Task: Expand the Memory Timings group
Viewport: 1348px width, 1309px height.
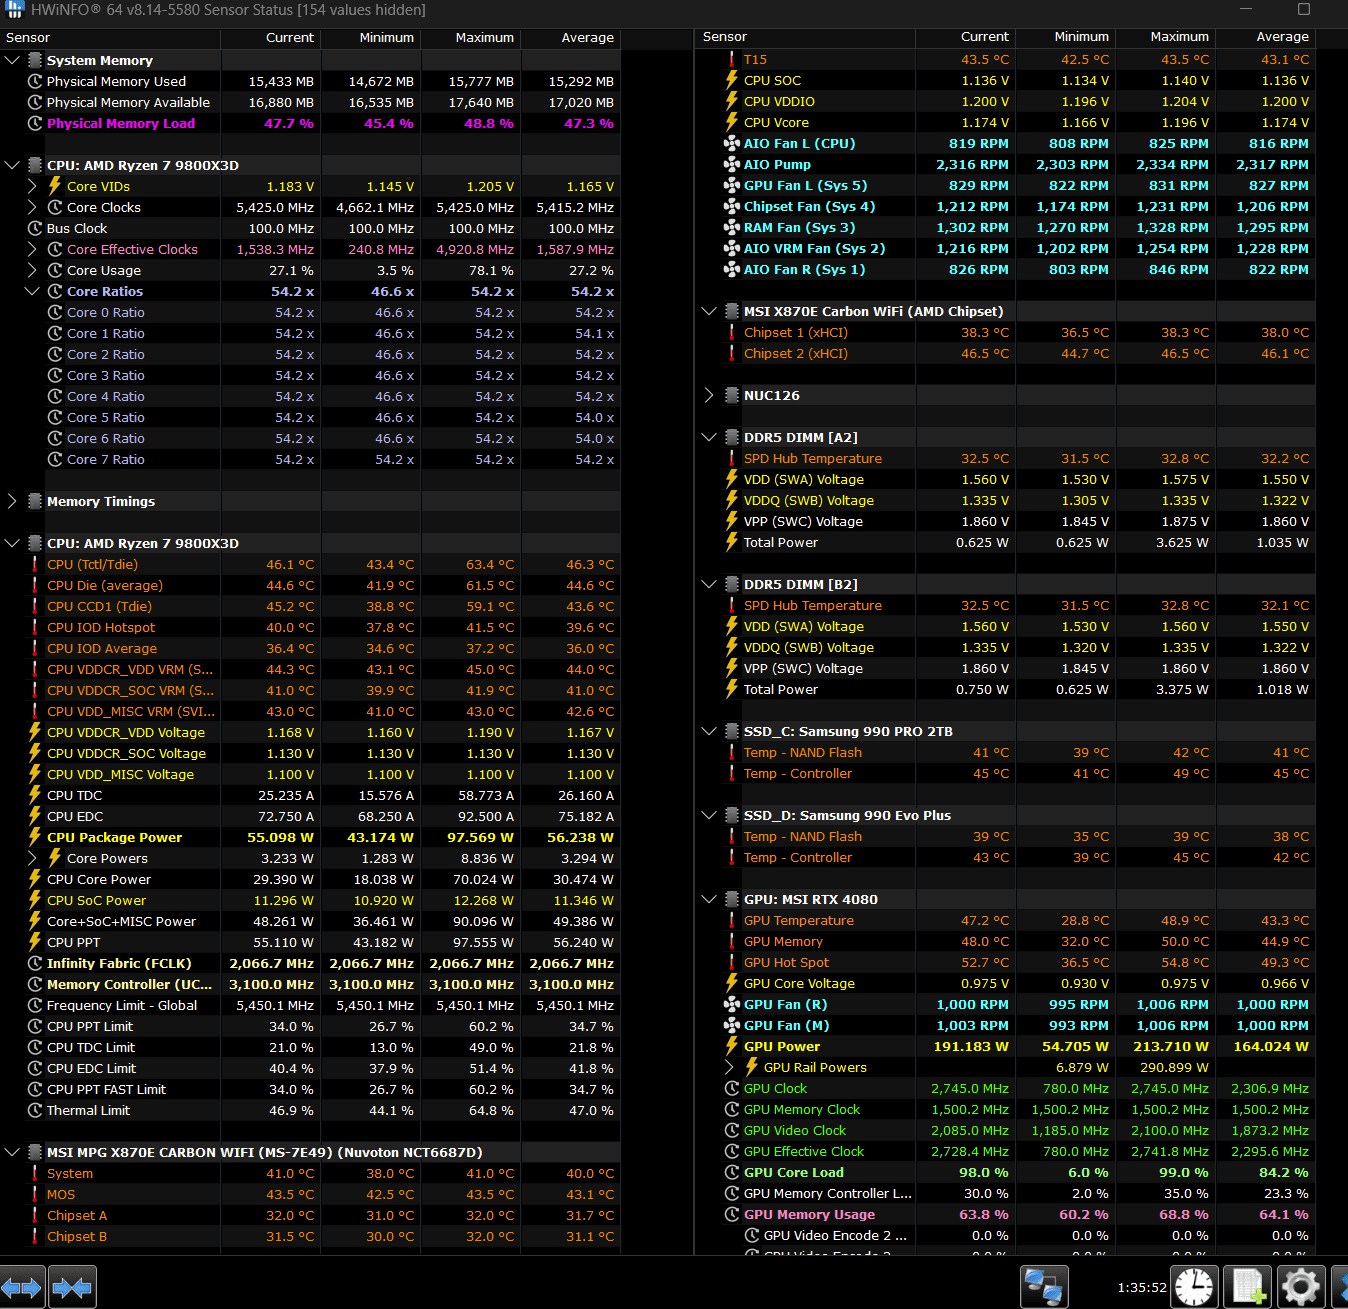Action: 12,501
